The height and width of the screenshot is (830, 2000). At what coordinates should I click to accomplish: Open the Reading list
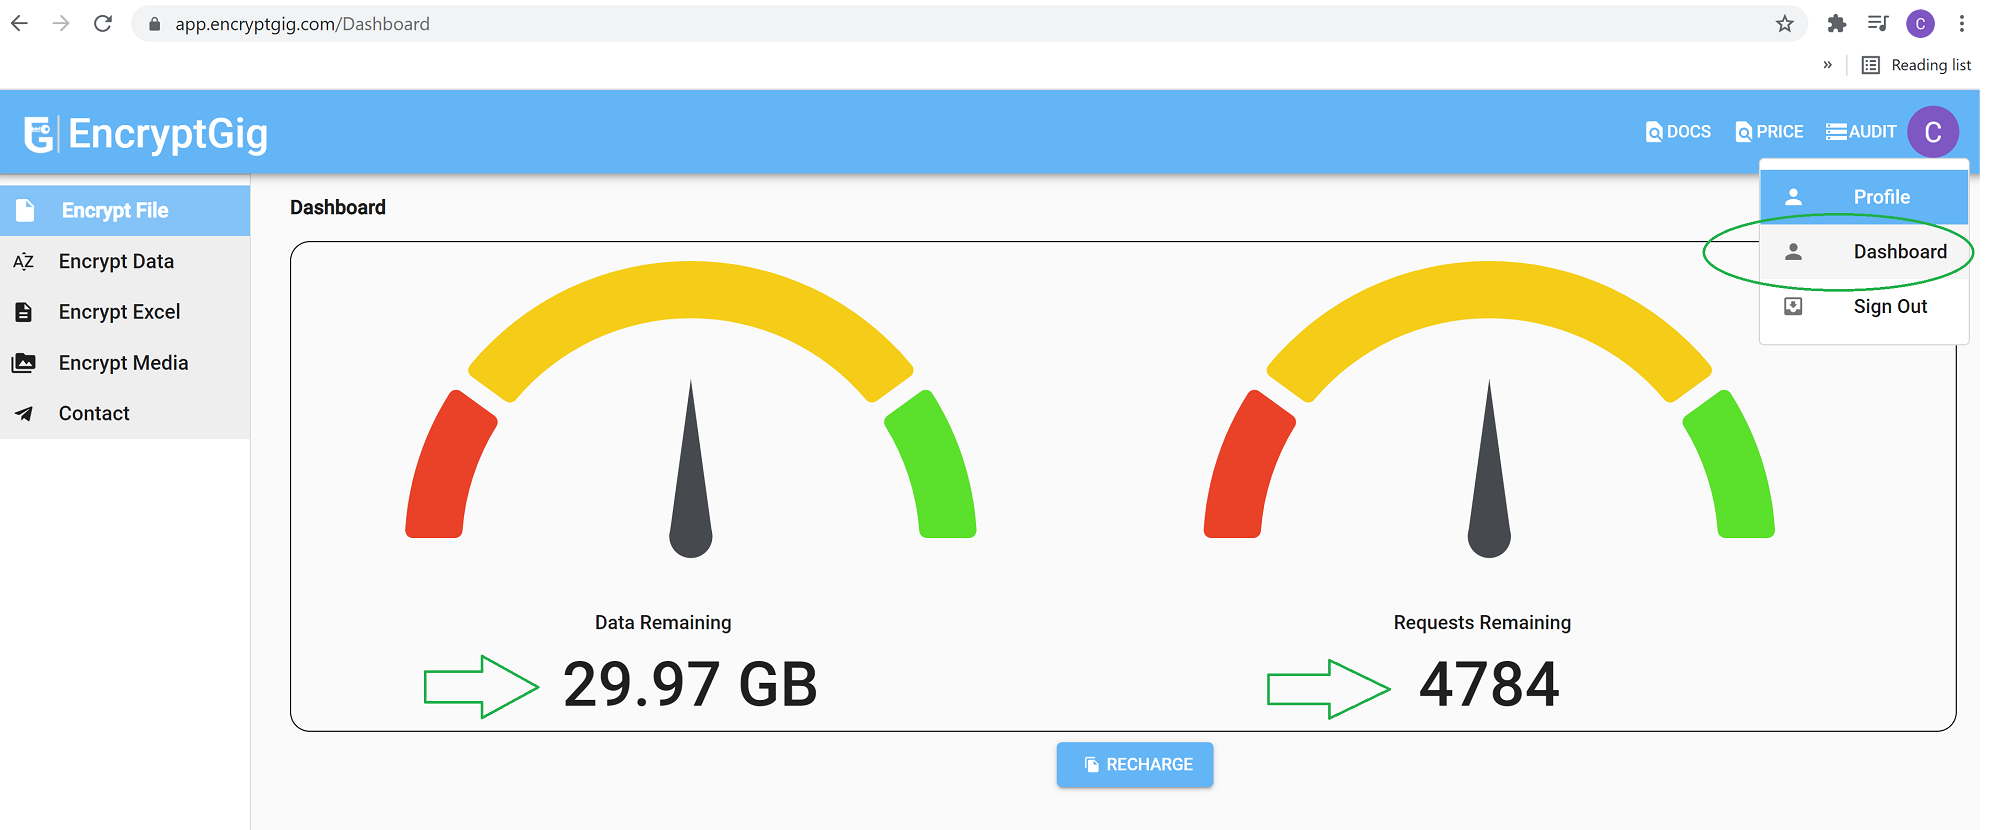(x=1917, y=65)
